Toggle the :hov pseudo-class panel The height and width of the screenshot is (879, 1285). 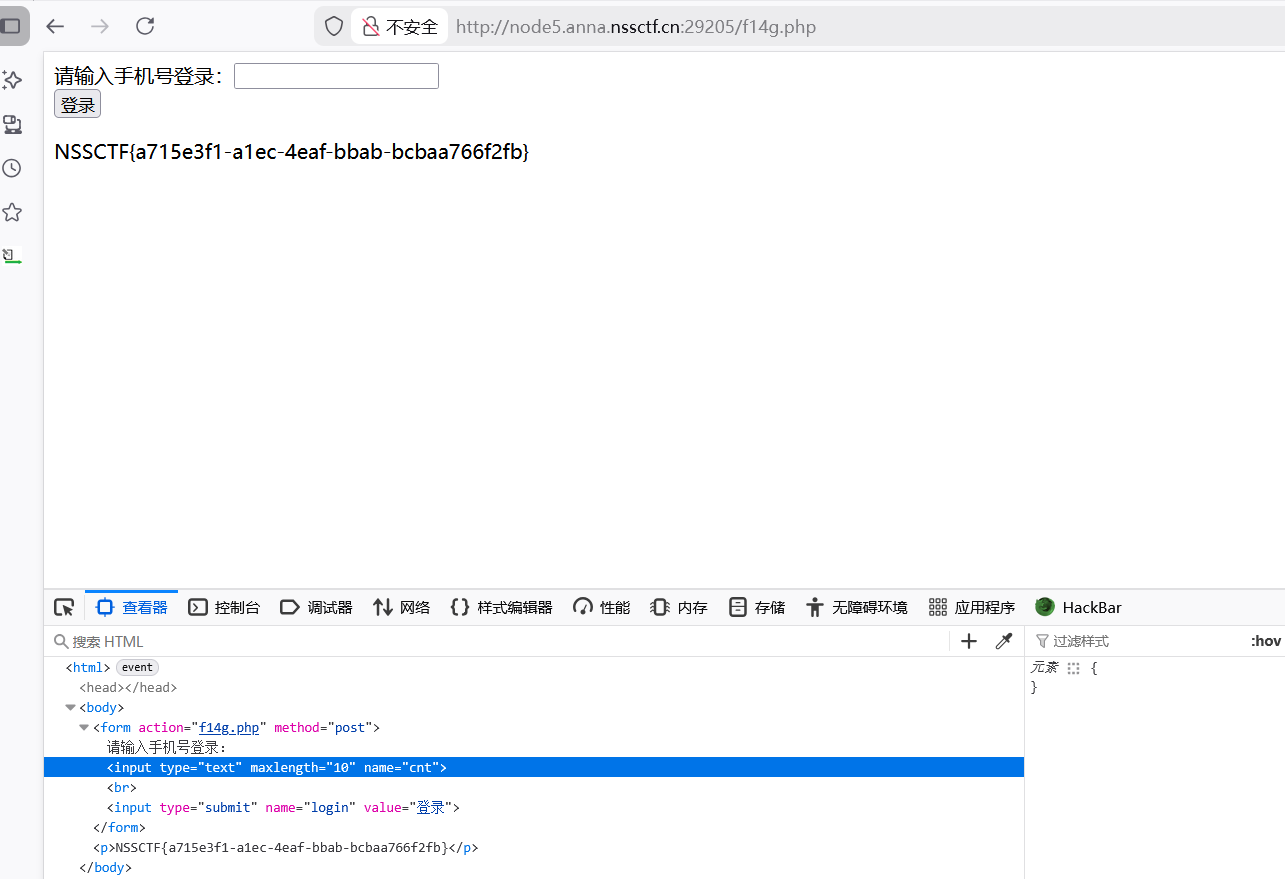1266,640
